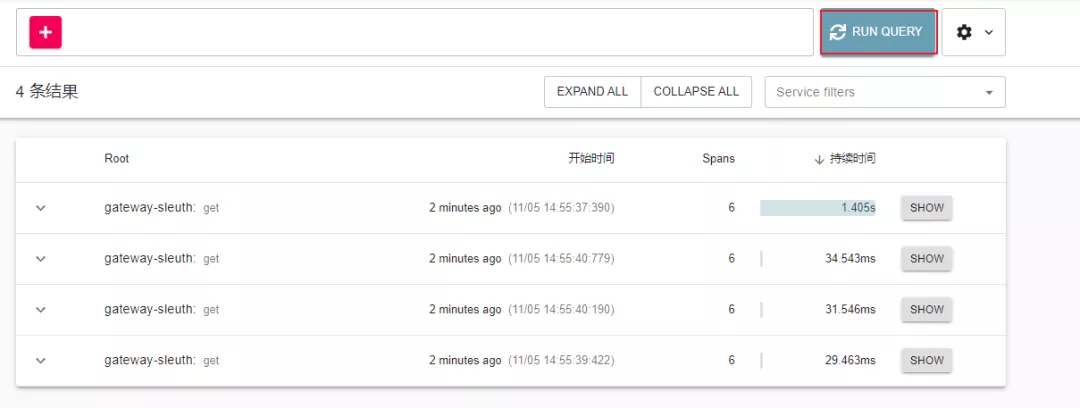This screenshot has height=408, width=1080.
Task: Click the Root column header
Action: 117,159
